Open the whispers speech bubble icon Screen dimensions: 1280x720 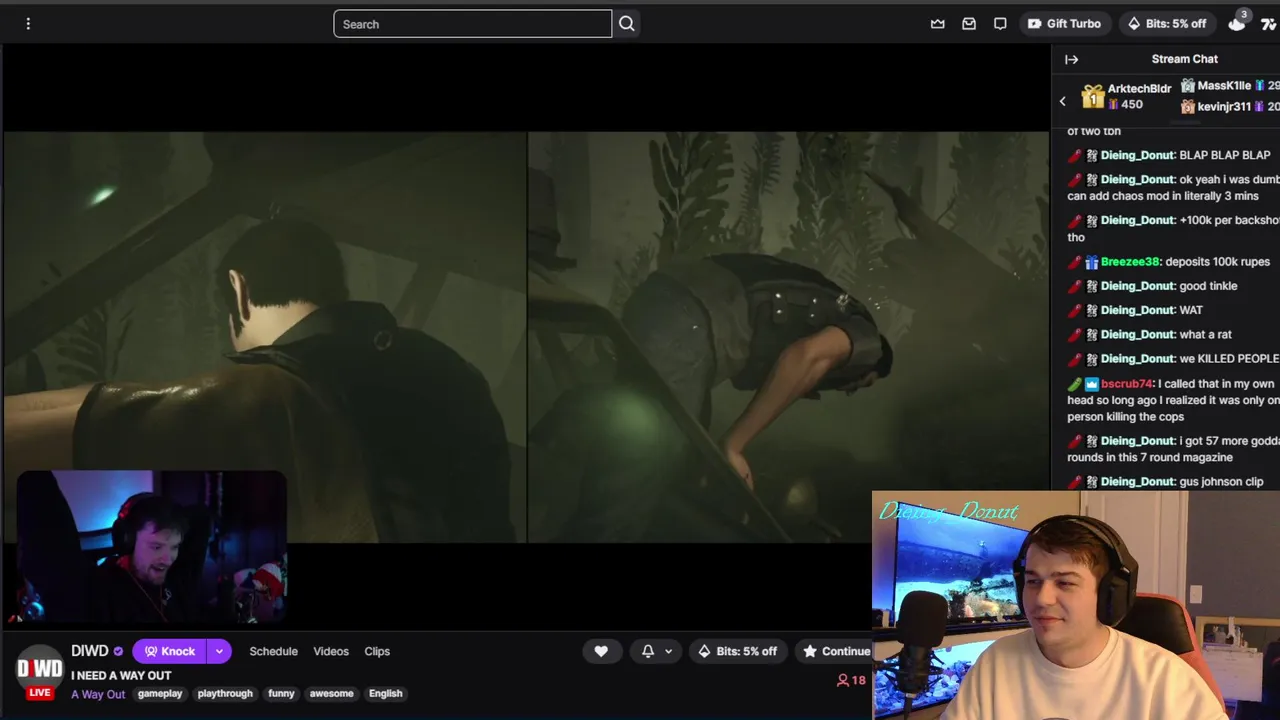coord(1000,24)
